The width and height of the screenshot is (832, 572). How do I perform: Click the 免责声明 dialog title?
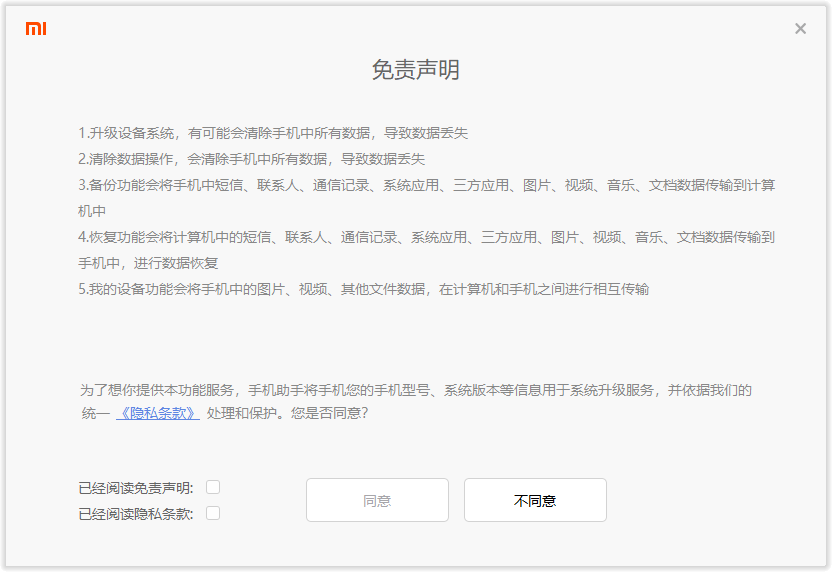415,70
